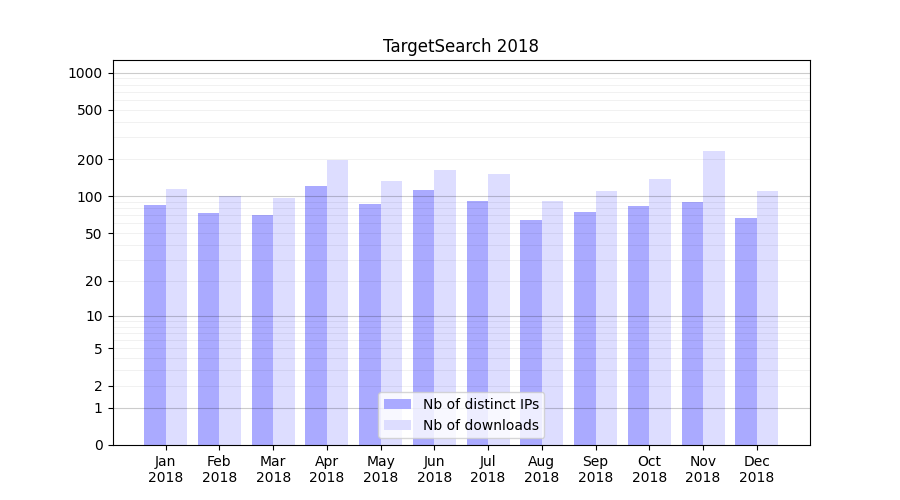Click the 'Nb of distinct IPs' legend label
900x500 pixels.
point(480,404)
